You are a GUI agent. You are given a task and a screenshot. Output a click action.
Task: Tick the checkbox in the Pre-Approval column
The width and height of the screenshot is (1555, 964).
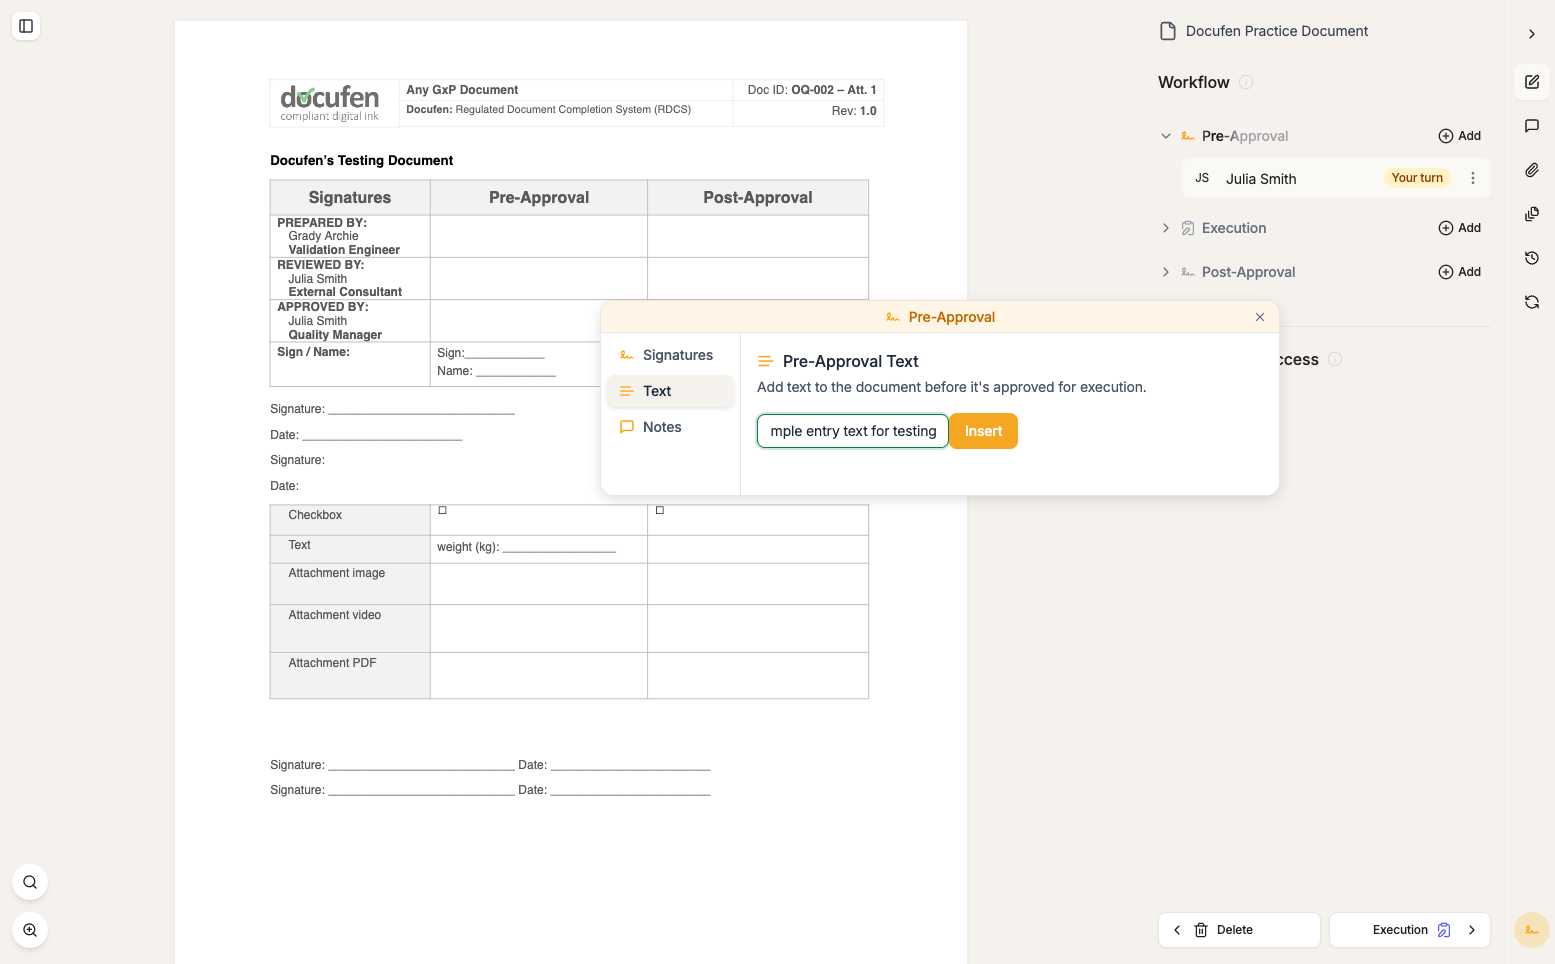point(443,511)
